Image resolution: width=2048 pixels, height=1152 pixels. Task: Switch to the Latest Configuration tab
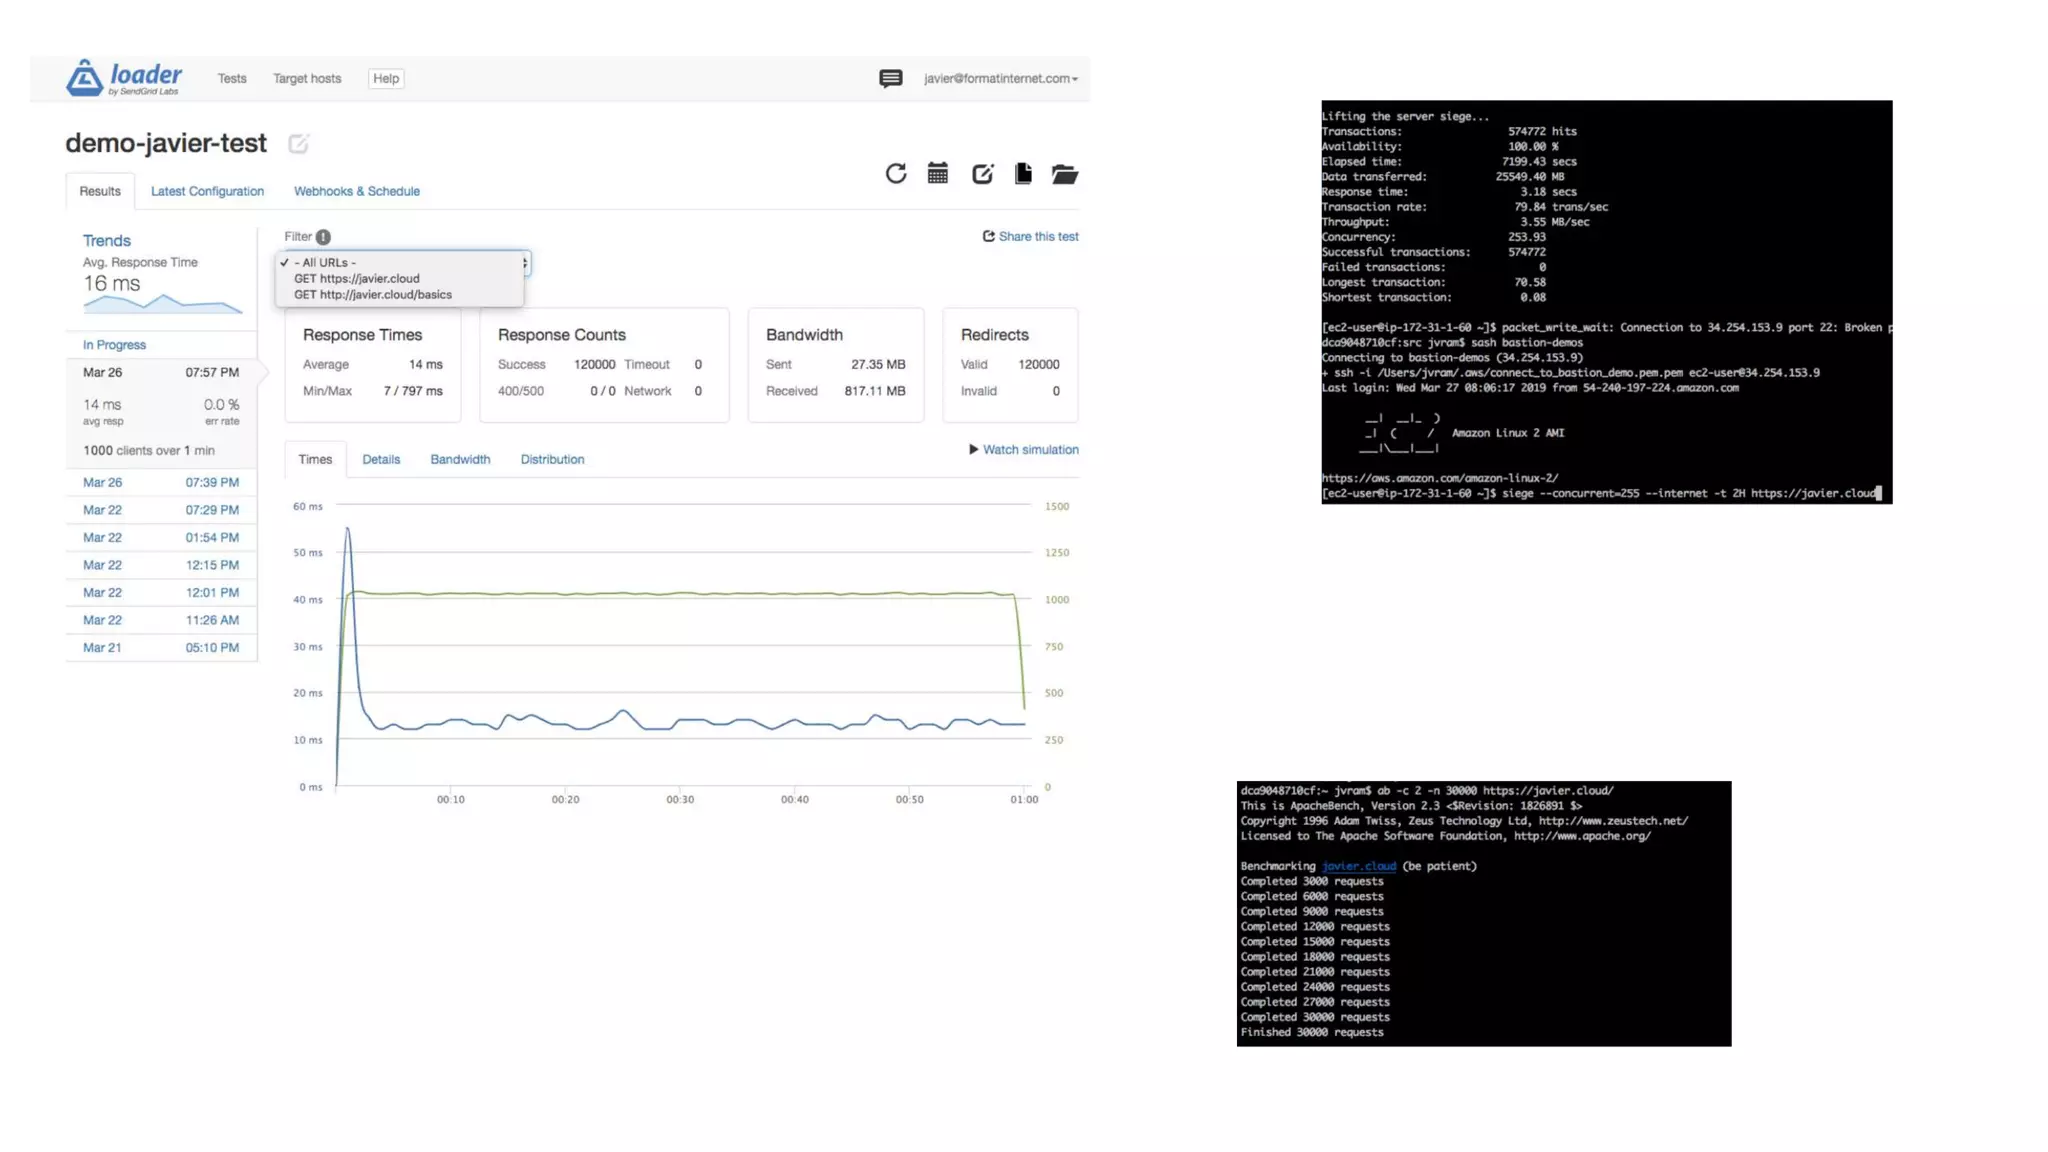[x=207, y=191]
